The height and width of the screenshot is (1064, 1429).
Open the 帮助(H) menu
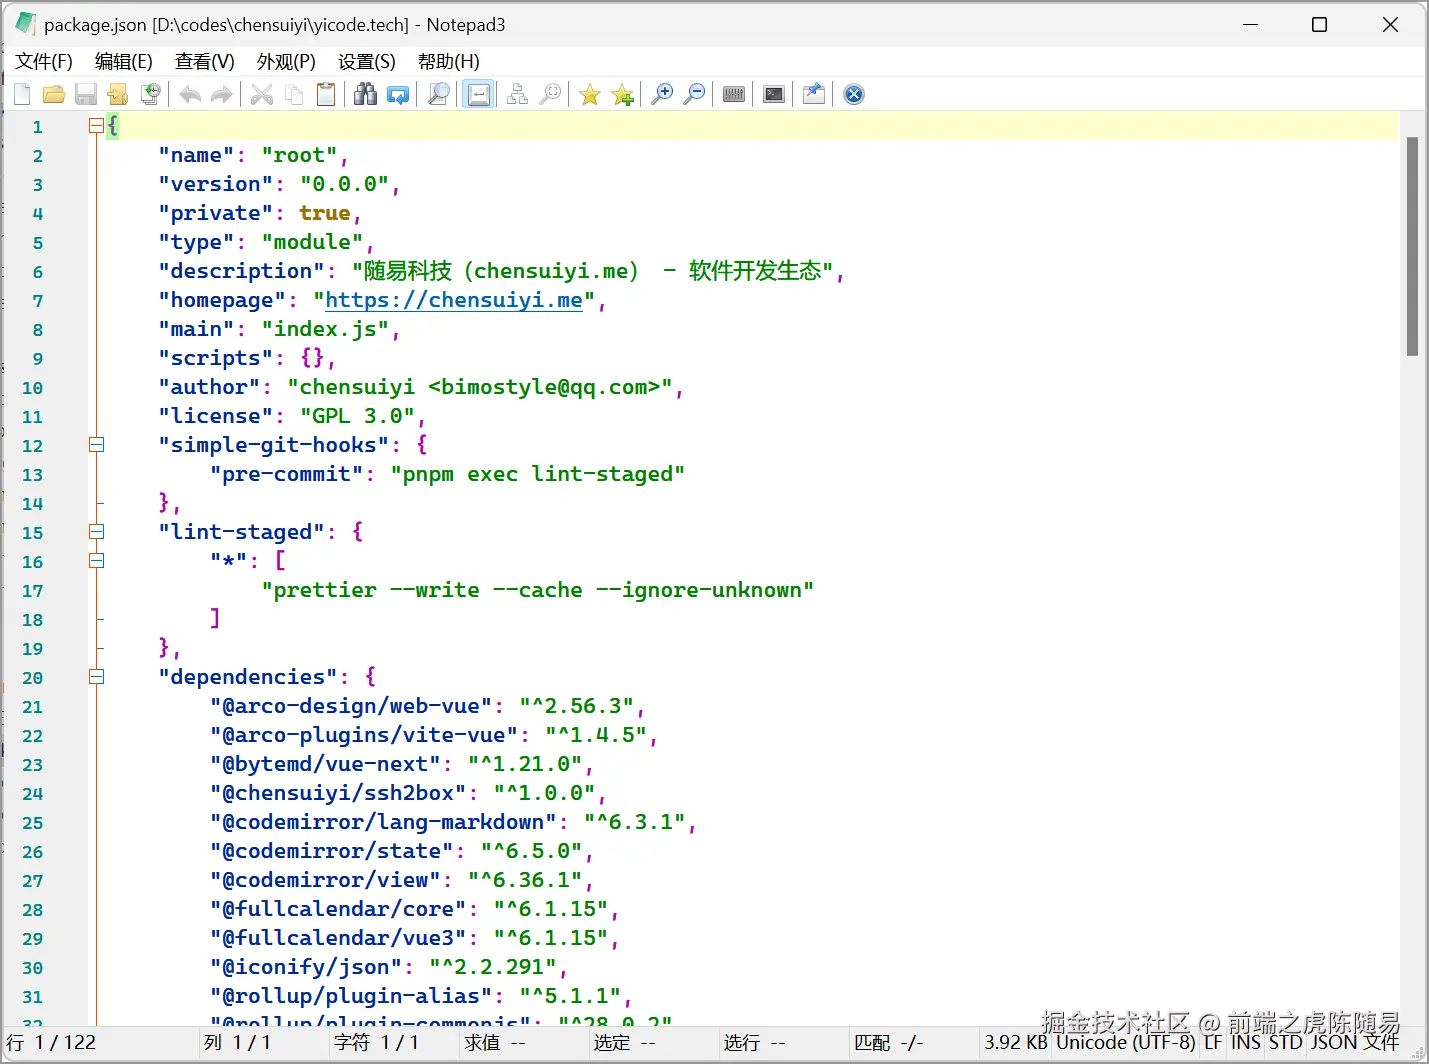point(449,62)
